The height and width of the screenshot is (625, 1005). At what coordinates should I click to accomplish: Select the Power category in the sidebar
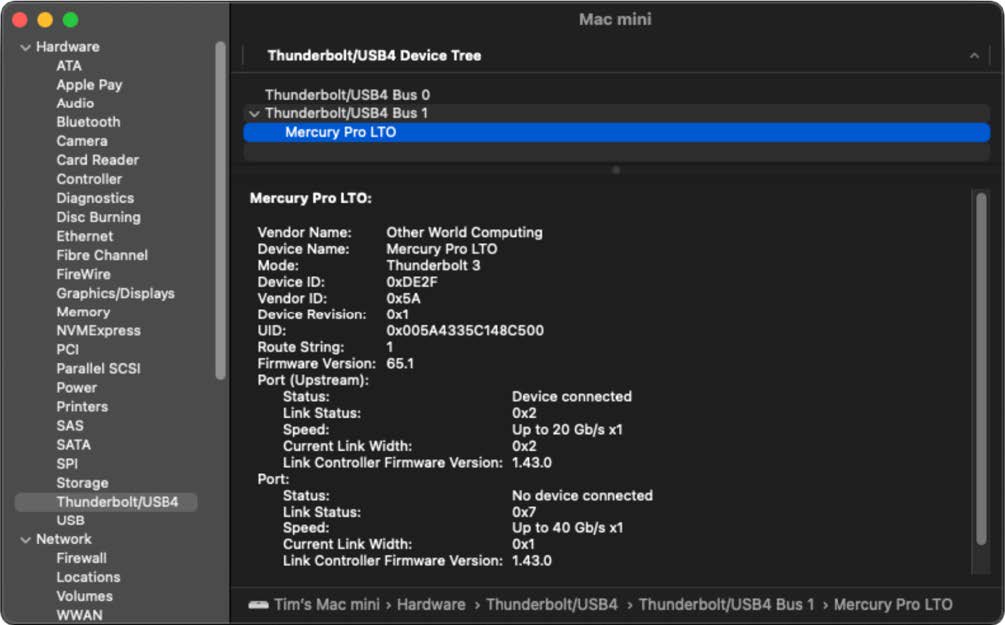pos(74,388)
